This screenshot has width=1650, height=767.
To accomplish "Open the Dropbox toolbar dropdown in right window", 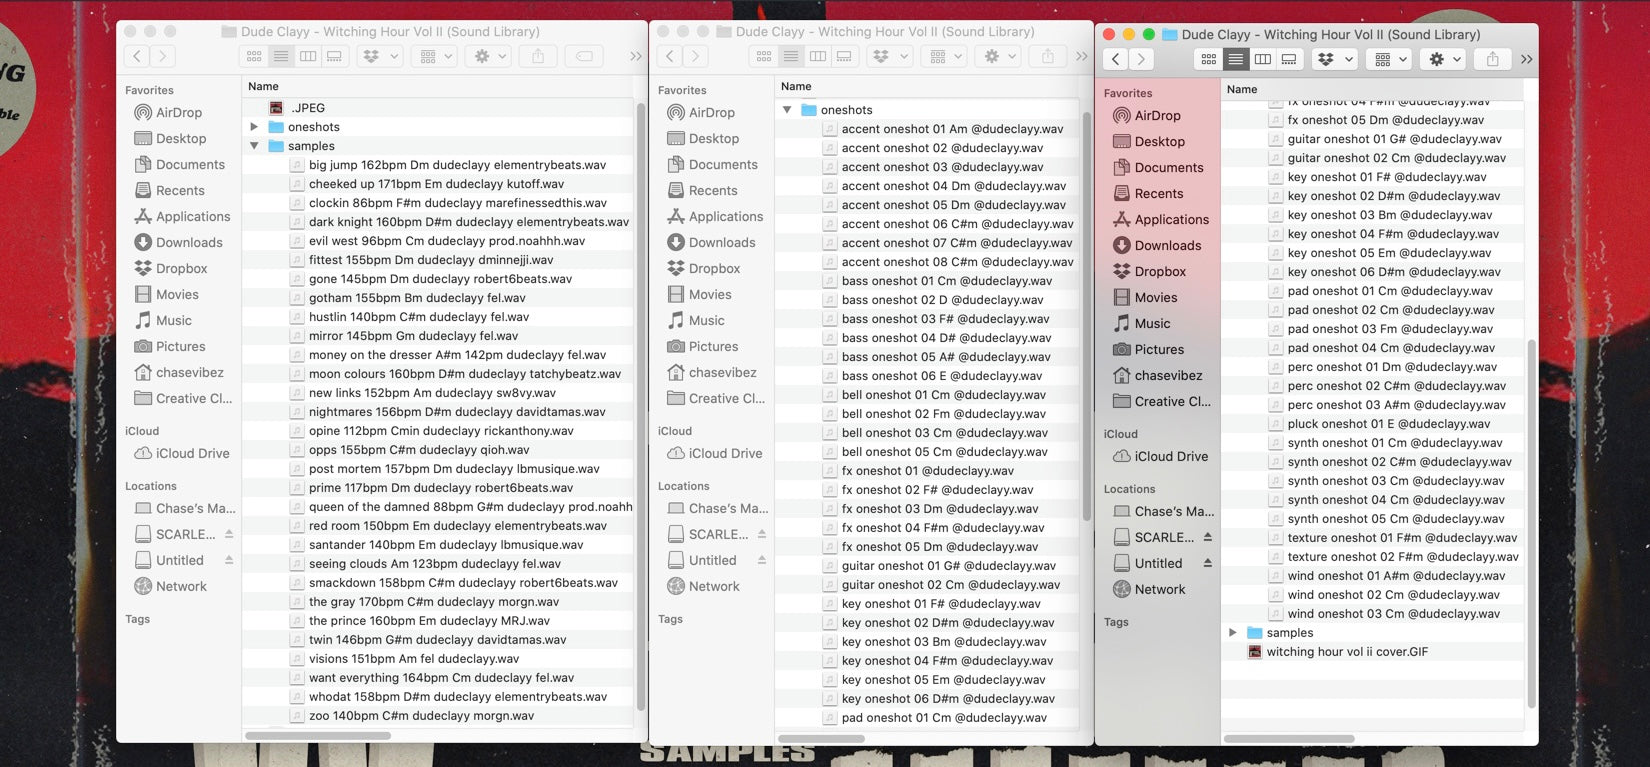I will coord(1334,60).
